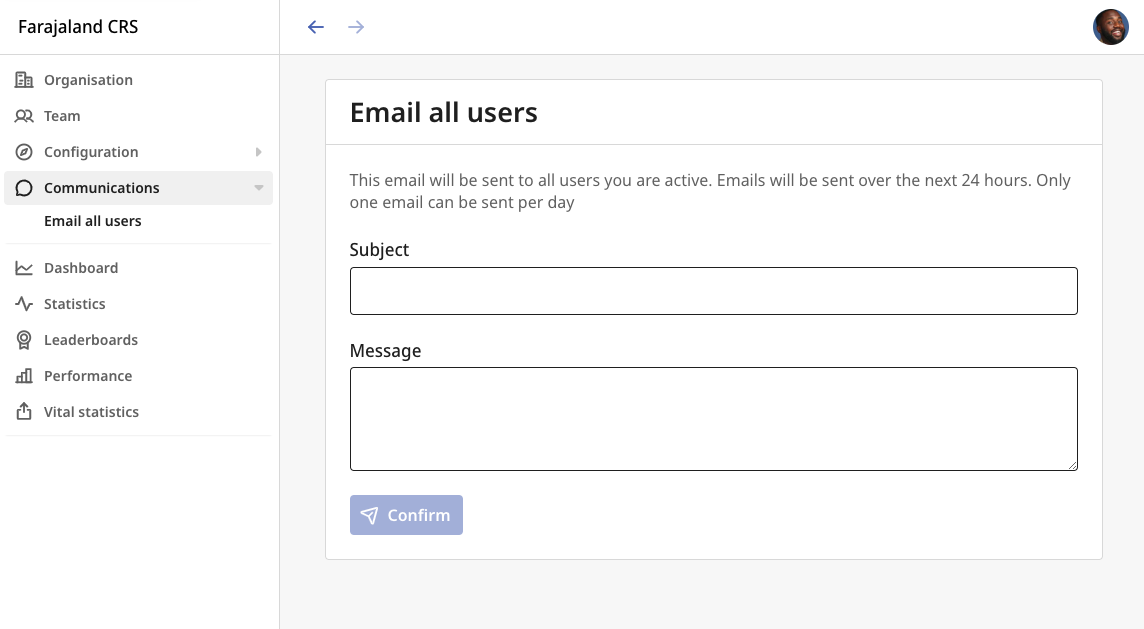Expand the Configuration submenu arrow

pyautogui.click(x=258, y=152)
